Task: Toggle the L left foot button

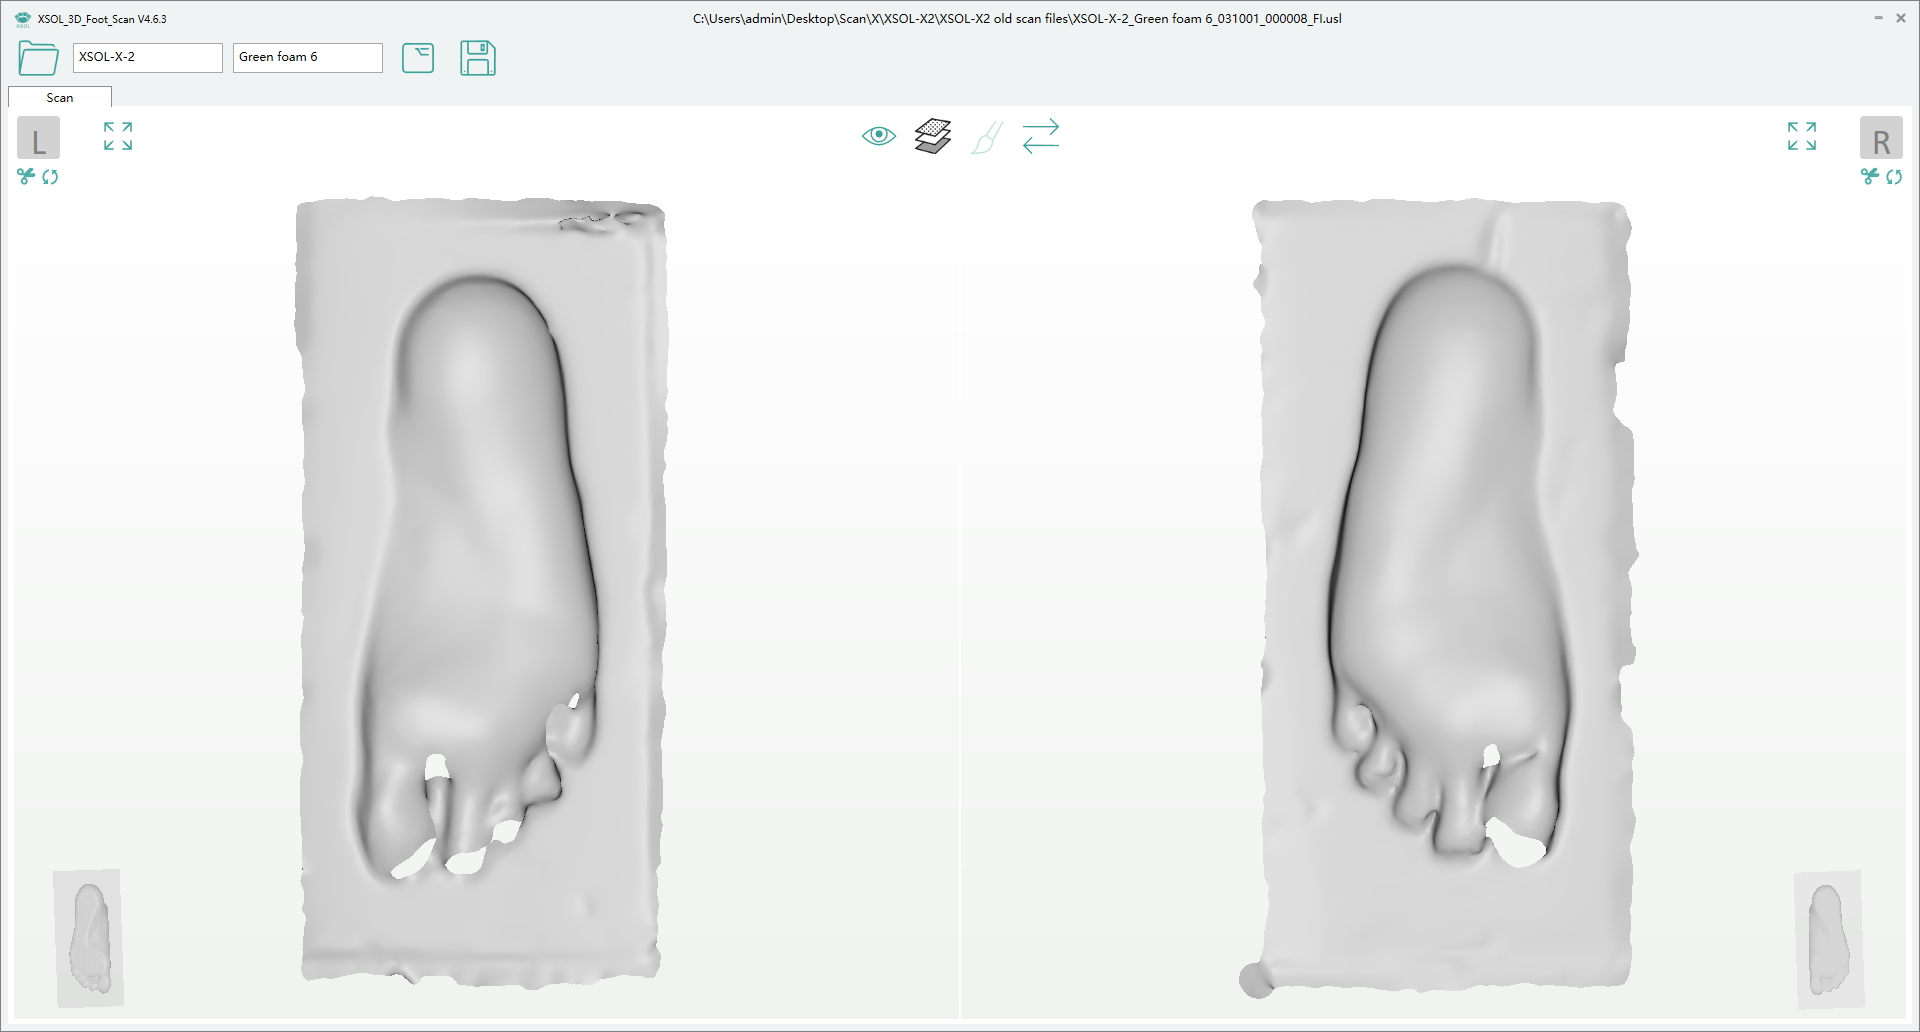Action: click(38, 139)
